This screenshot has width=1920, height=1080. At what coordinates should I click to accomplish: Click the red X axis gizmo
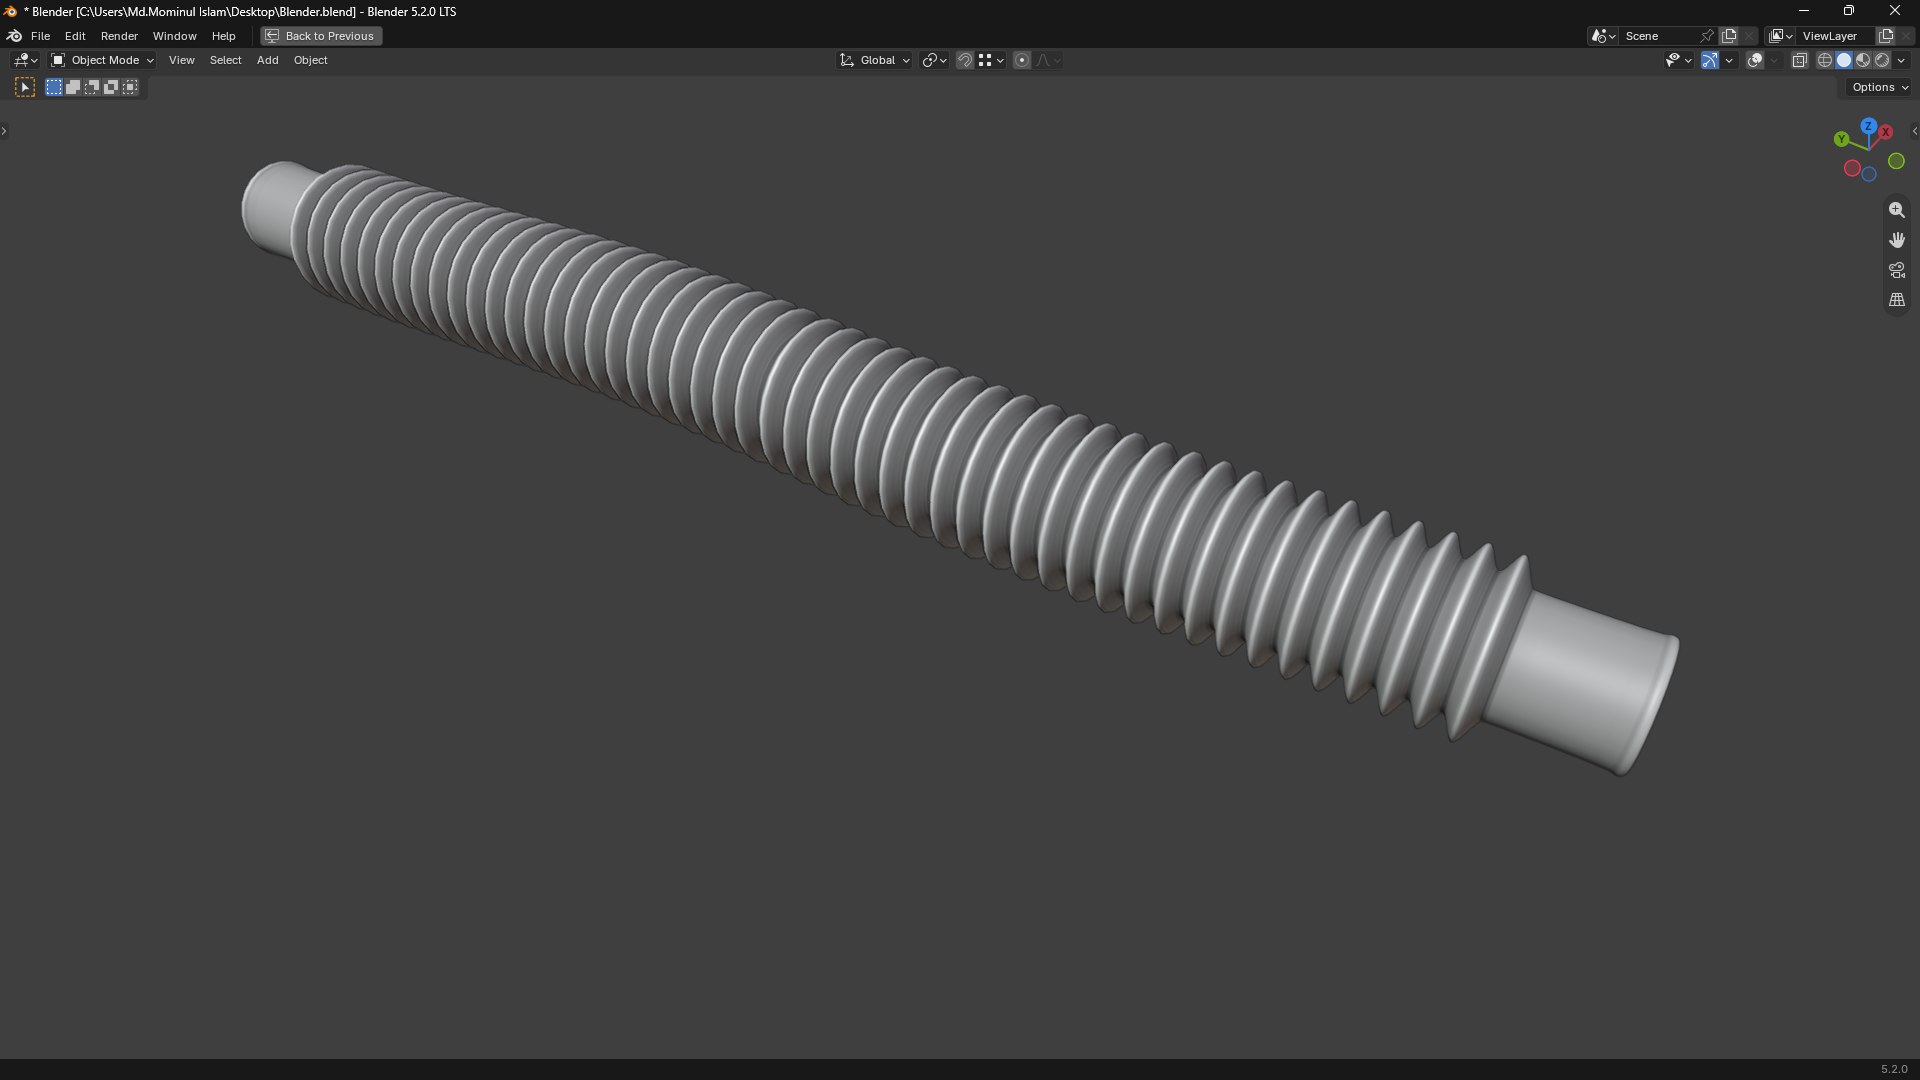(x=1885, y=132)
